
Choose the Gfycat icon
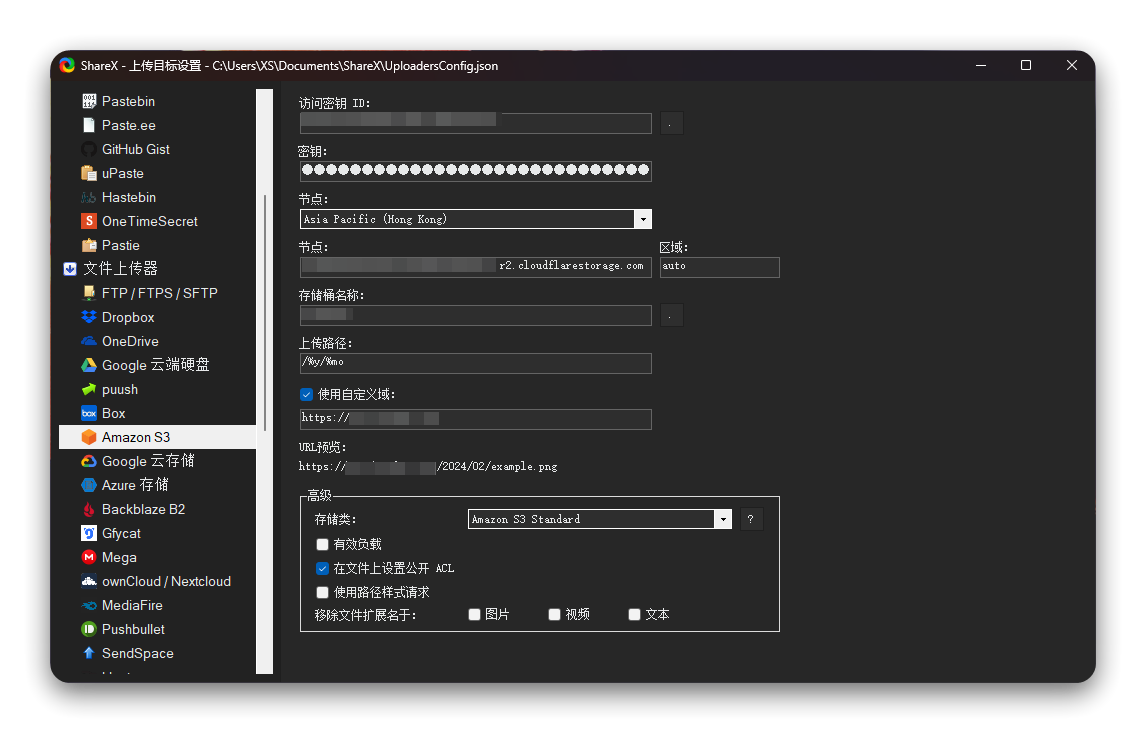pos(89,533)
